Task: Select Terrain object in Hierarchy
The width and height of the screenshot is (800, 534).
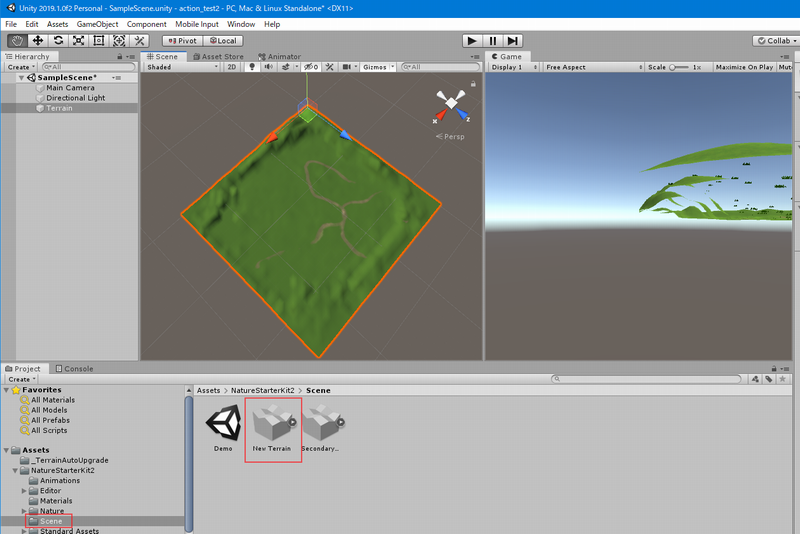Action: [59, 108]
